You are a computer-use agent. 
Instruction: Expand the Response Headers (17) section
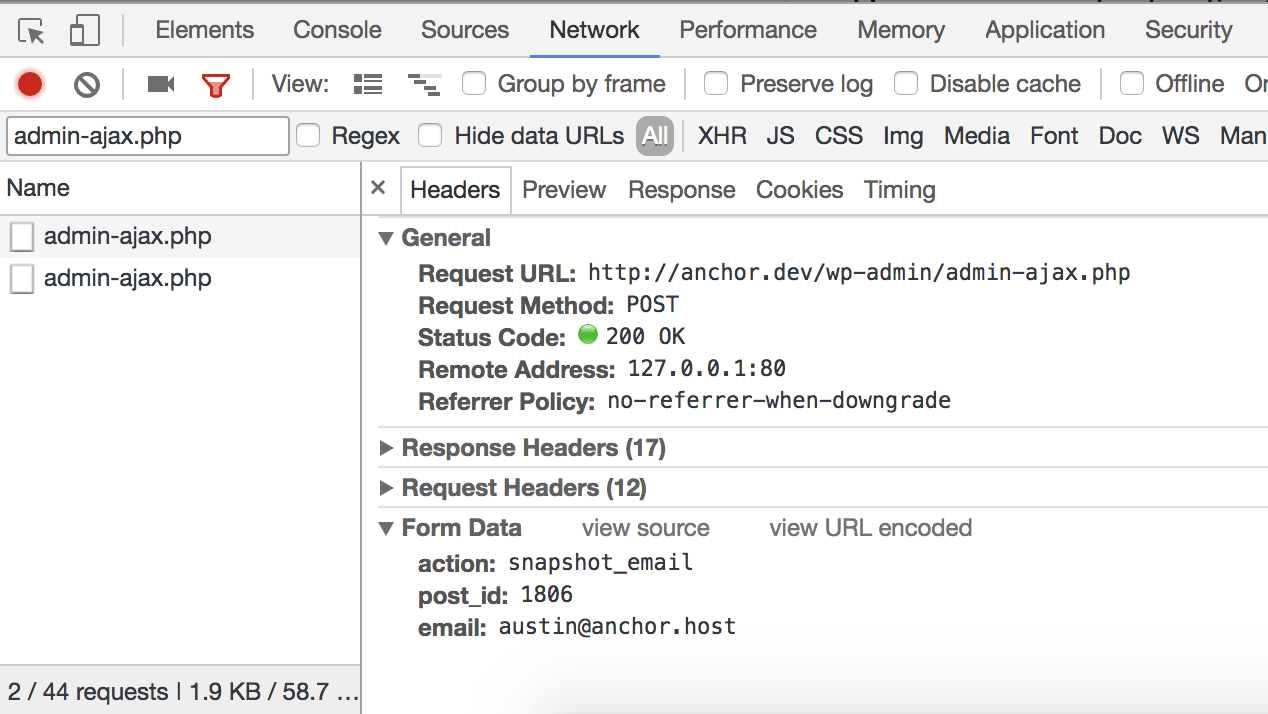point(387,448)
